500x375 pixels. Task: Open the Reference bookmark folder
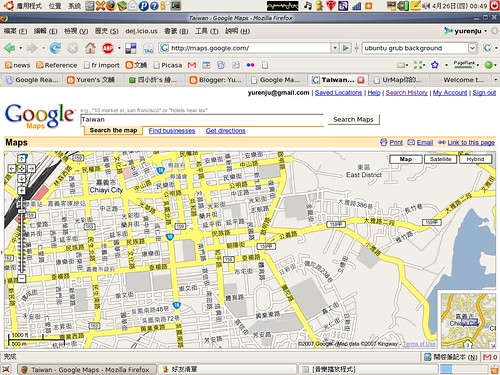[x=56, y=65]
